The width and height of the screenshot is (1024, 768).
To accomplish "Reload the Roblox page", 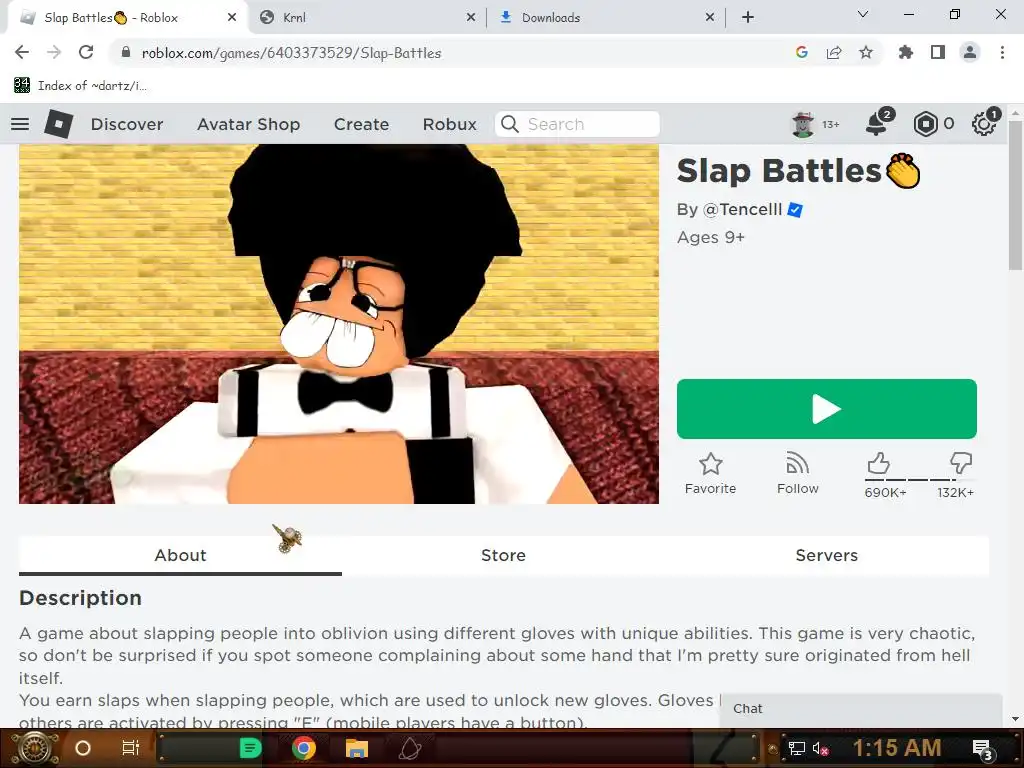I will click(86, 52).
